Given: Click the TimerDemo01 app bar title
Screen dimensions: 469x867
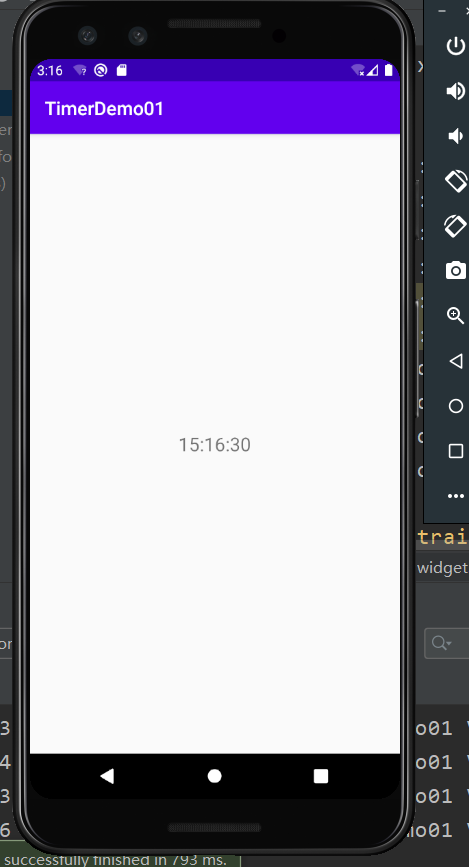Looking at the screenshot, I should click(104, 108).
